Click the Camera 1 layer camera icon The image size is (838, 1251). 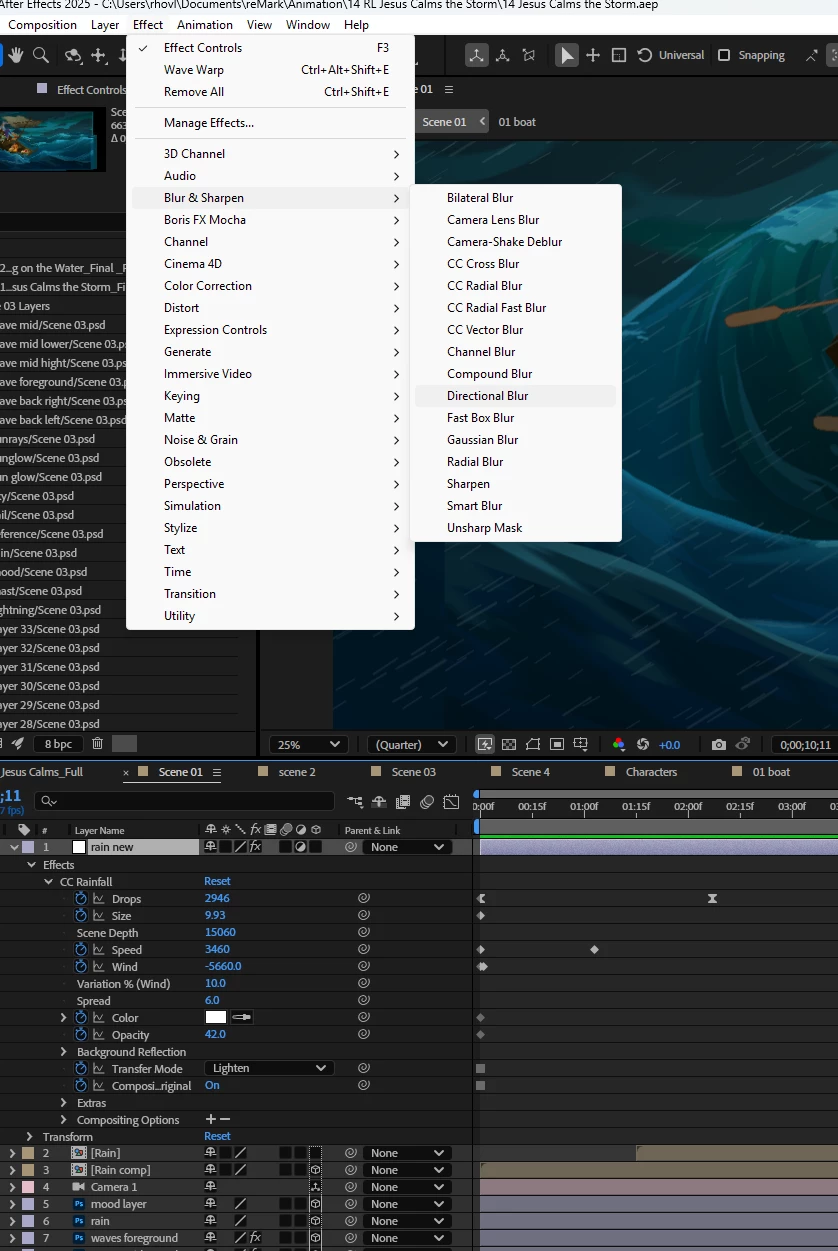point(78,1187)
